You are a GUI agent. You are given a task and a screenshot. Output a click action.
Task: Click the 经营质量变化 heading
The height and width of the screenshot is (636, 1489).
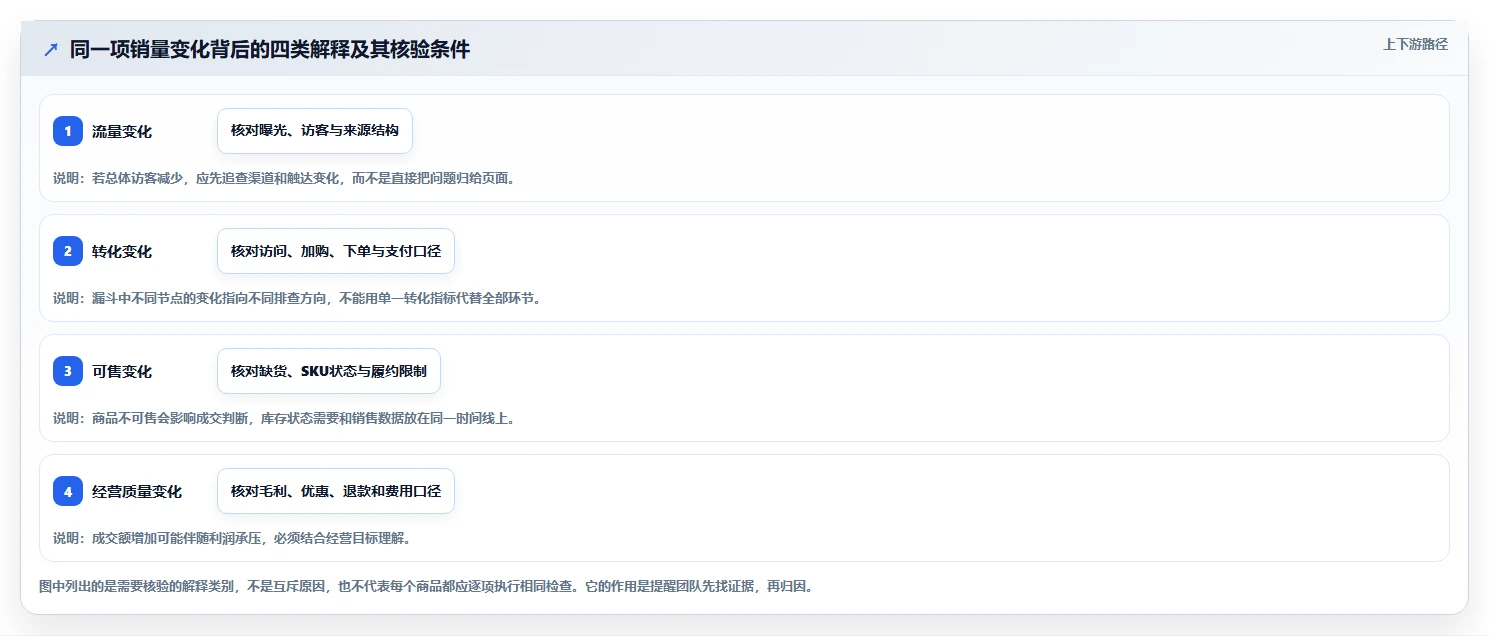tap(137, 491)
